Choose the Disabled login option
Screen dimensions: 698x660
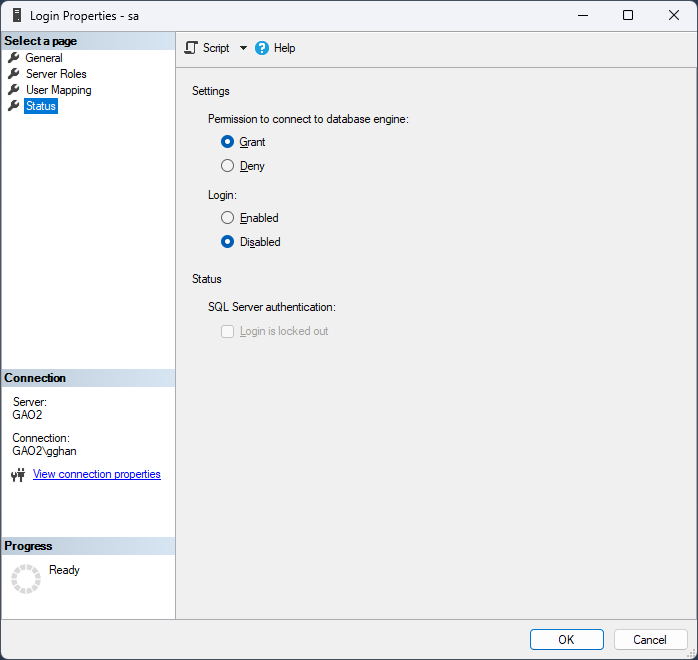coord(227,242)
